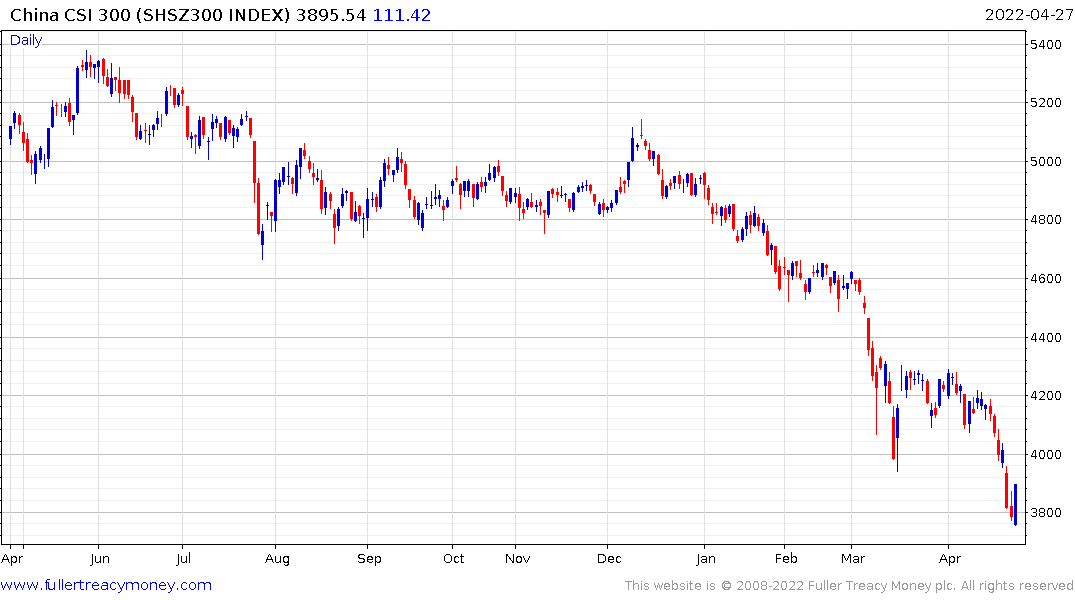This screenshot has width=1075, height=600.
Task: Select the chart title 'China CSI 300'
Action: (x=70, y=15)
